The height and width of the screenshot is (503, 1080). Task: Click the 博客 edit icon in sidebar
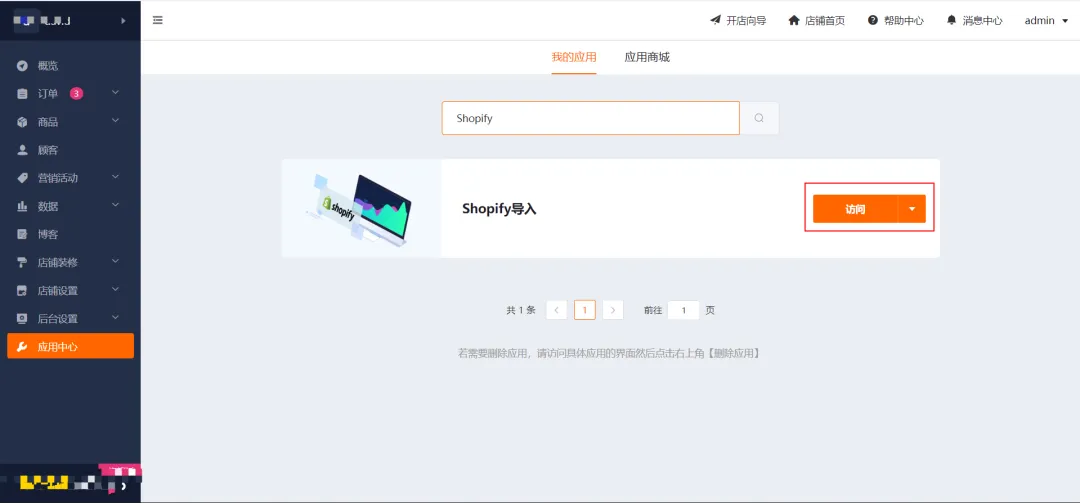(x=22, y=234)
